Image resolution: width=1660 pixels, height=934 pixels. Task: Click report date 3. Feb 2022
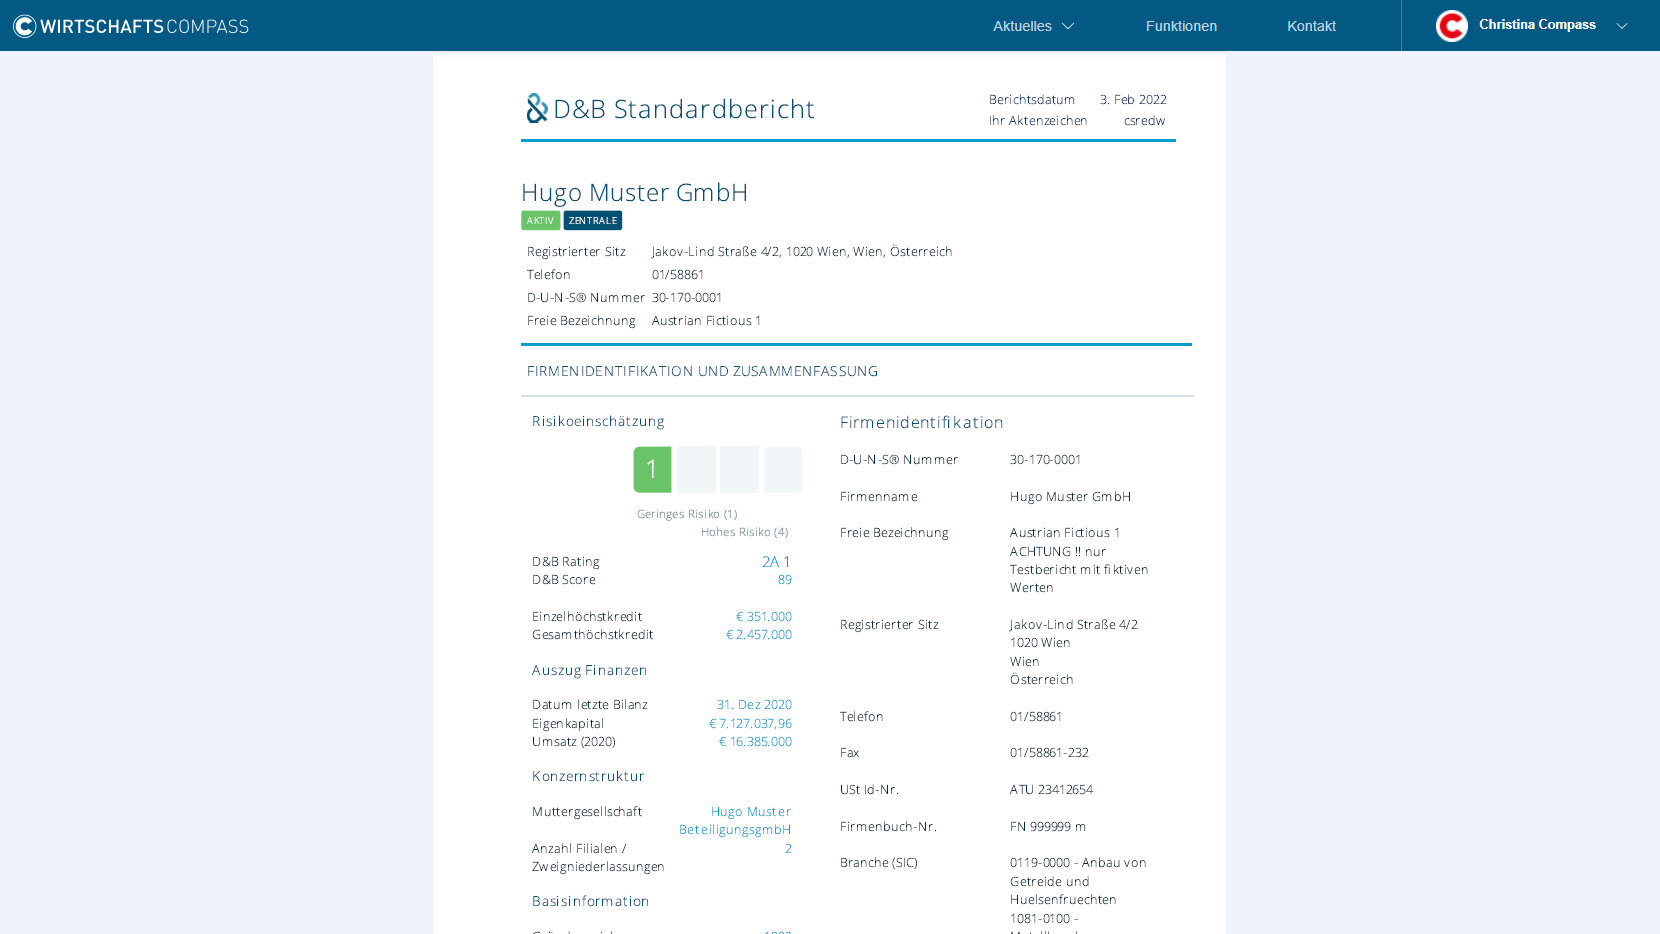[1133, 100]
